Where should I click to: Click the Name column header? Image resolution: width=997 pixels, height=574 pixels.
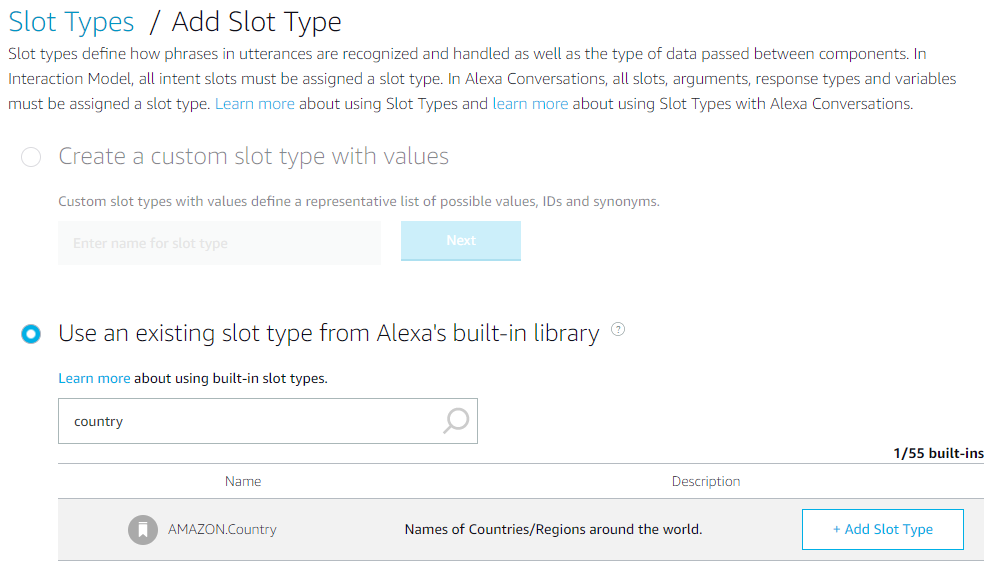point(243,481)
